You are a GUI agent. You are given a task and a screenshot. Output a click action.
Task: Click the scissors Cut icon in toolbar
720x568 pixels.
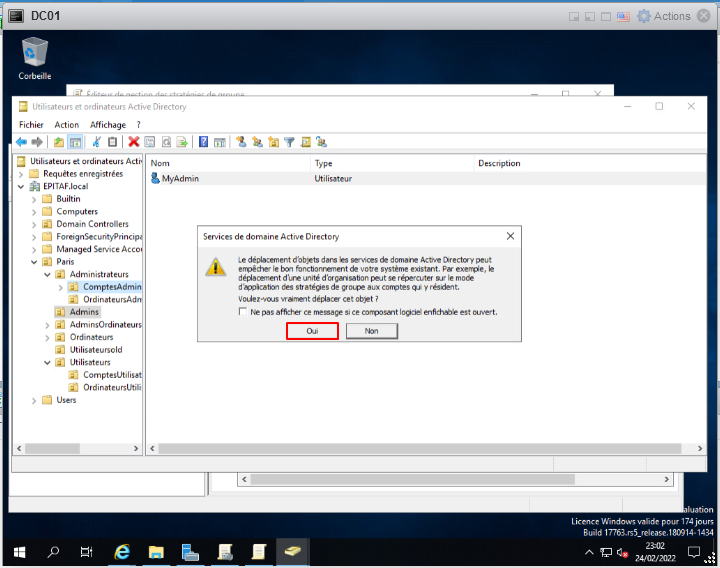pos(97,142)
